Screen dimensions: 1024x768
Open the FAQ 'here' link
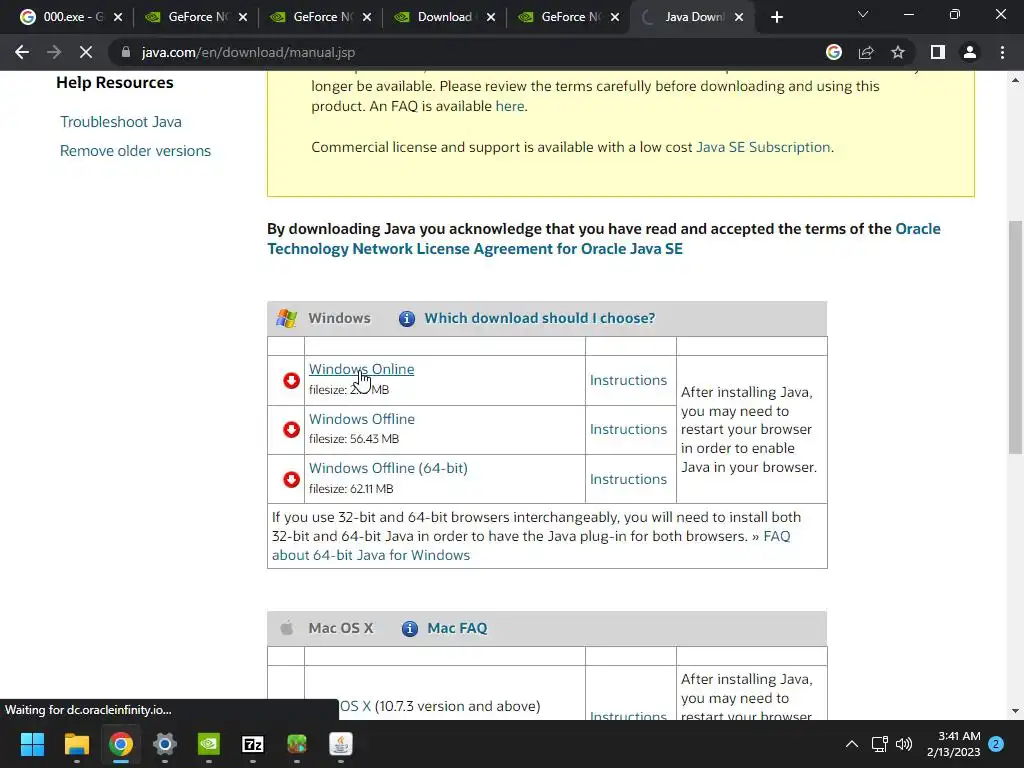coord(509,106)
